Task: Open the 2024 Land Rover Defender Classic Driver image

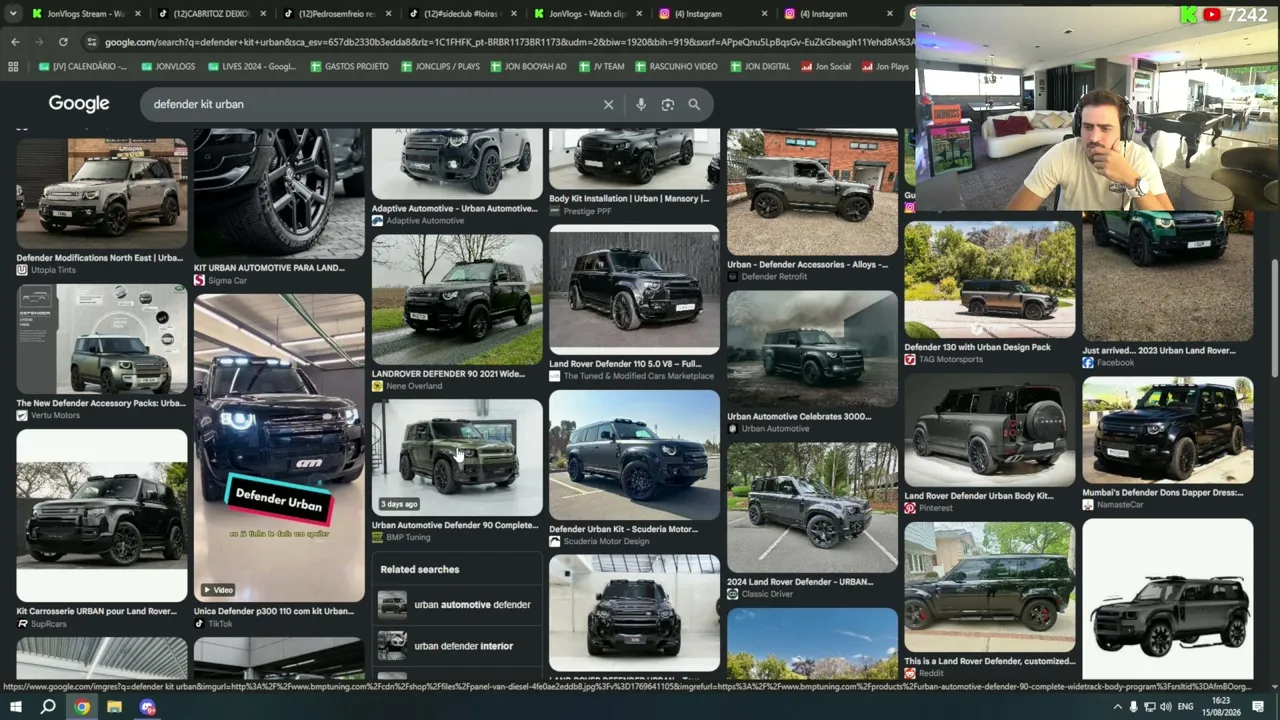Action: (x=812, y=508)
